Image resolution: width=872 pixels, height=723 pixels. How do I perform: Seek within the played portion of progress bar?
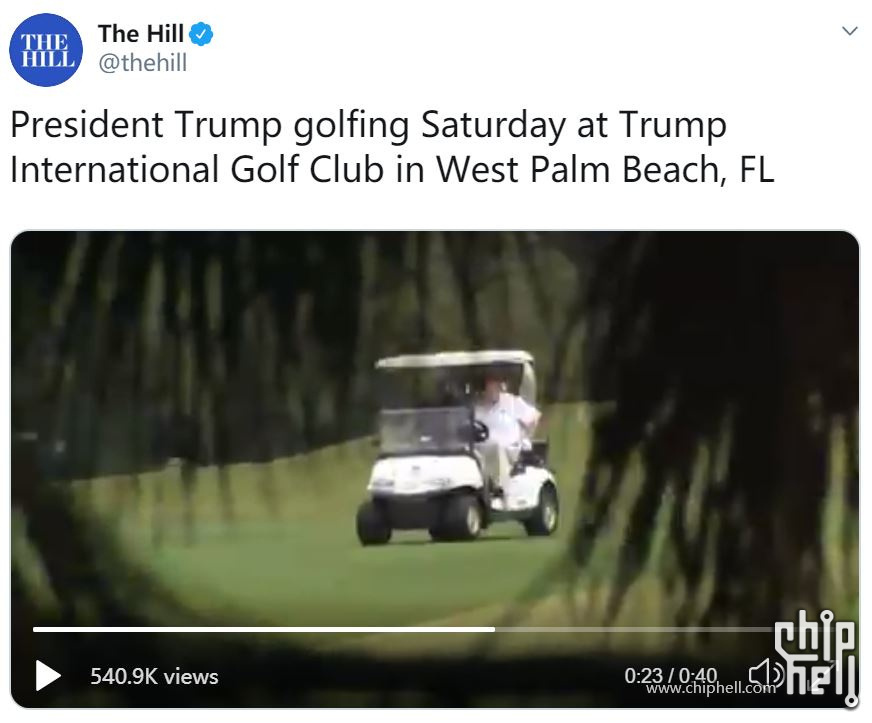tap(264, 630)
